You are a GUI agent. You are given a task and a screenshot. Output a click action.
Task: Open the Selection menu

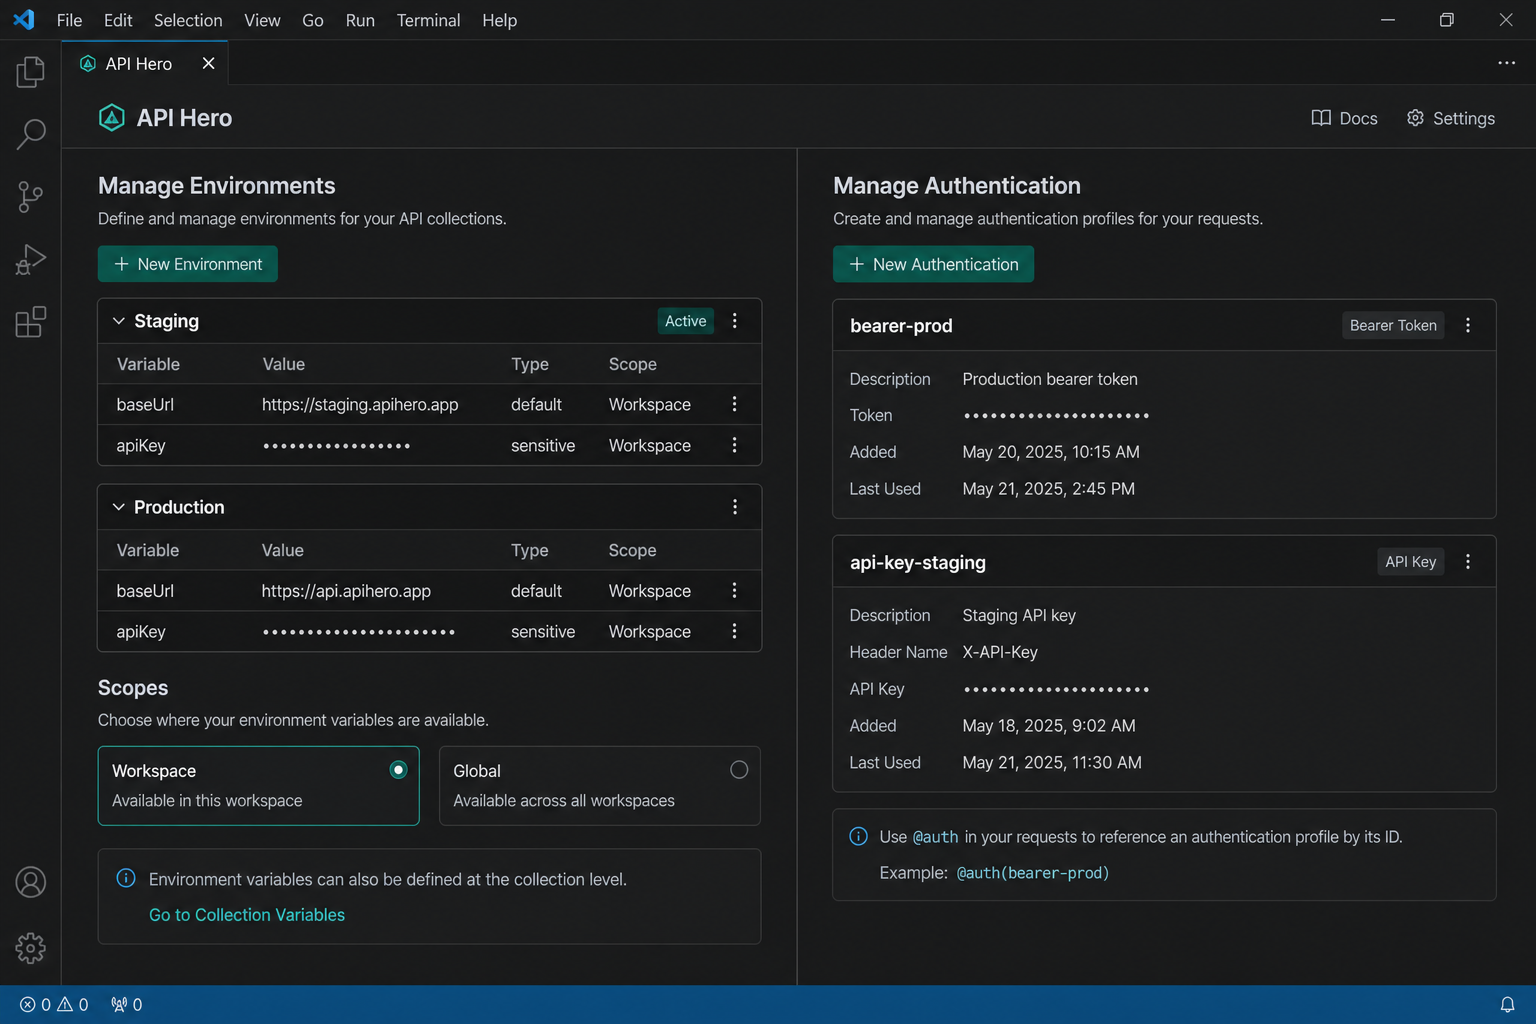point(188,20)
